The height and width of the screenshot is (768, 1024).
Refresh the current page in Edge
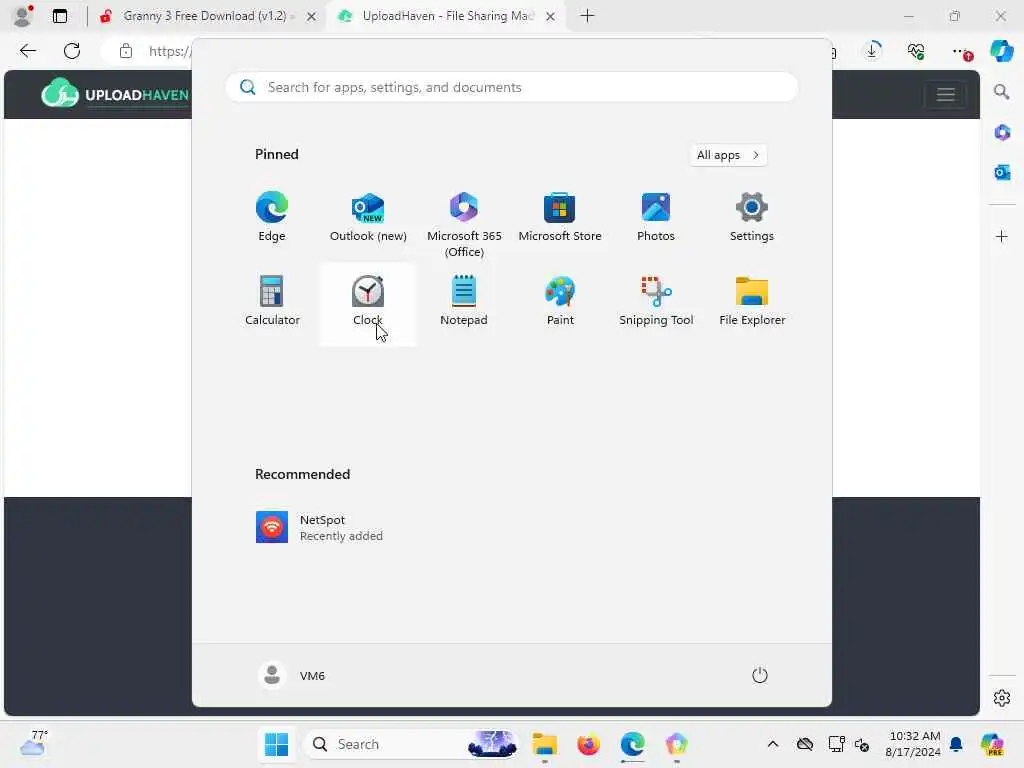tap(72, 51)
